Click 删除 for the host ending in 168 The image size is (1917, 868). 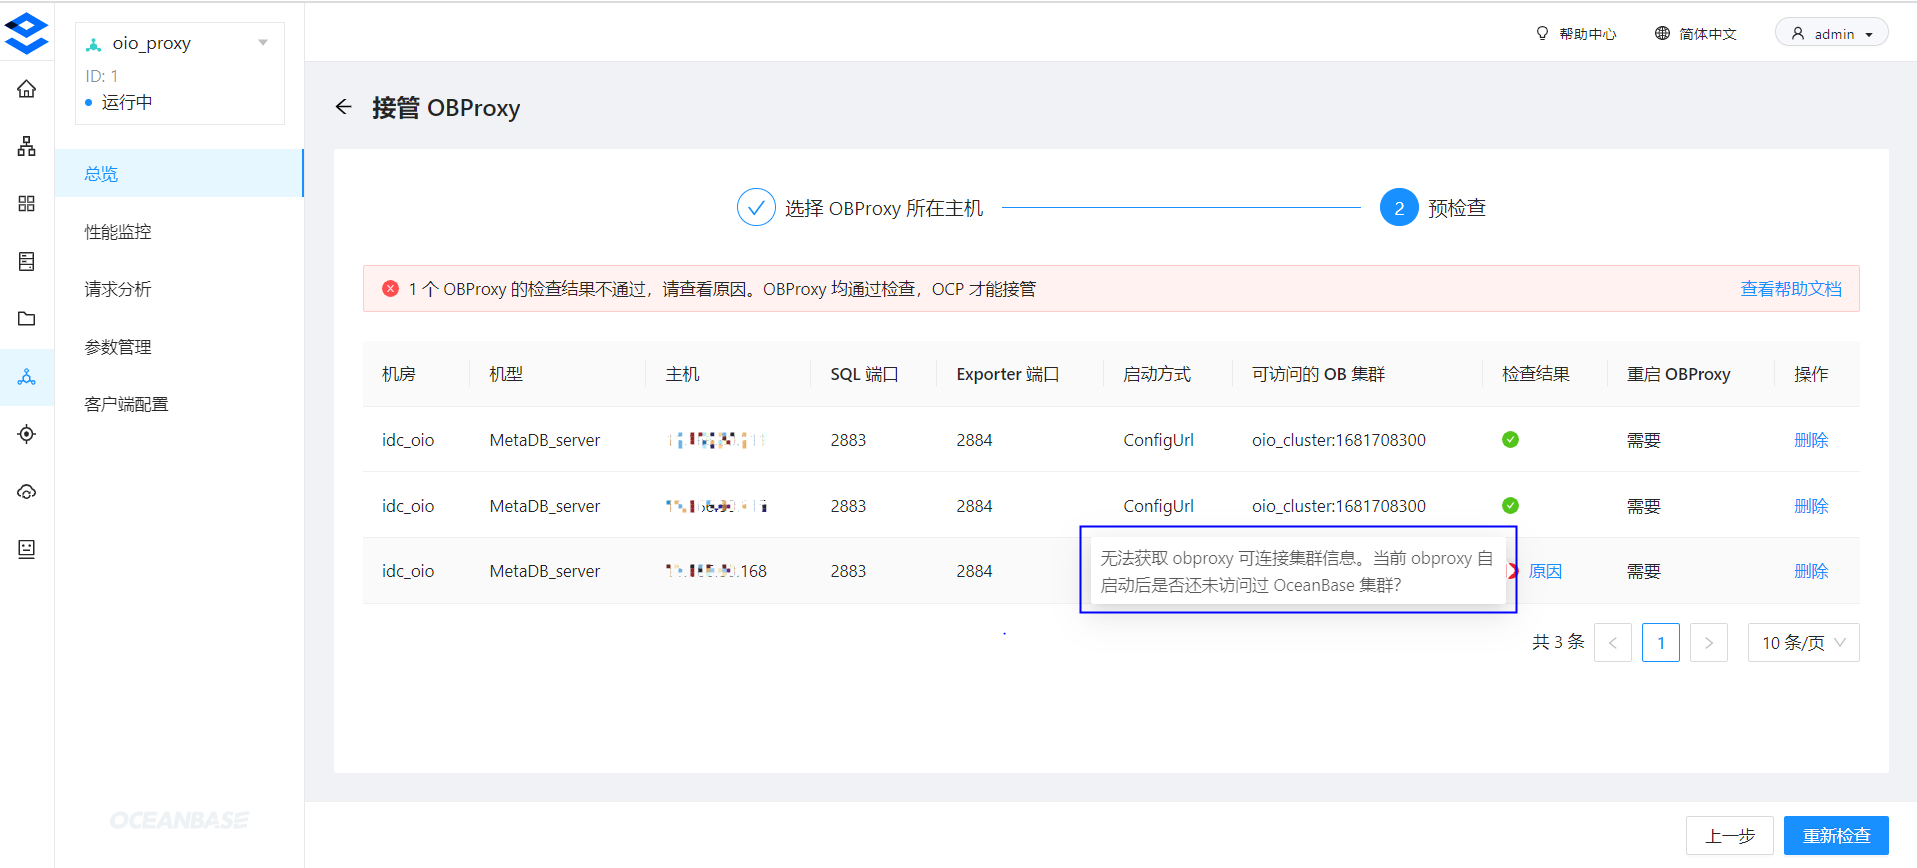point(1811,571)
